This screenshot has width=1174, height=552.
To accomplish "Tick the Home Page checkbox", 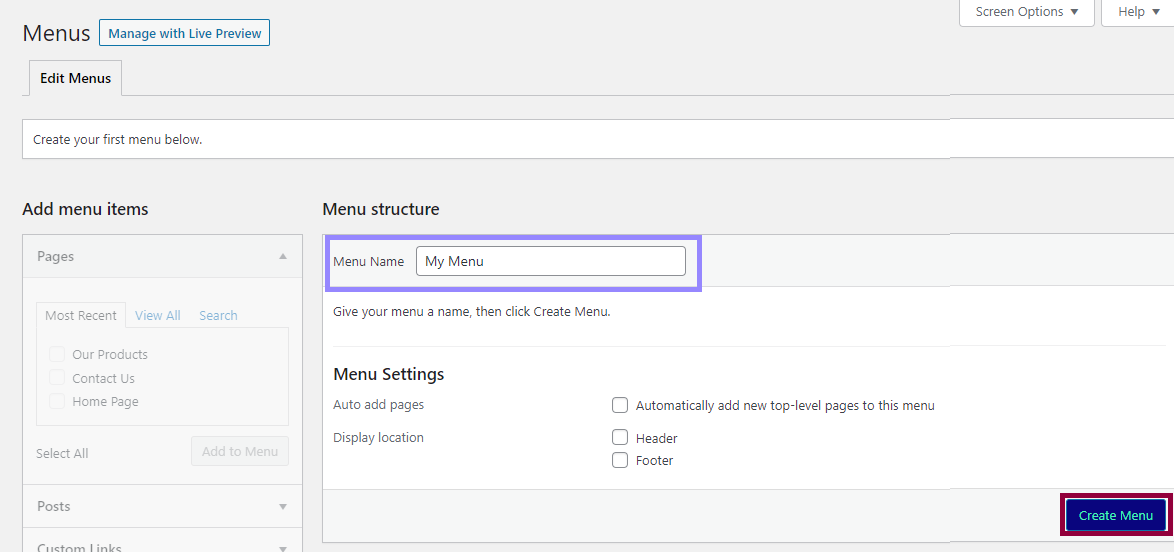I will [58, 401].
